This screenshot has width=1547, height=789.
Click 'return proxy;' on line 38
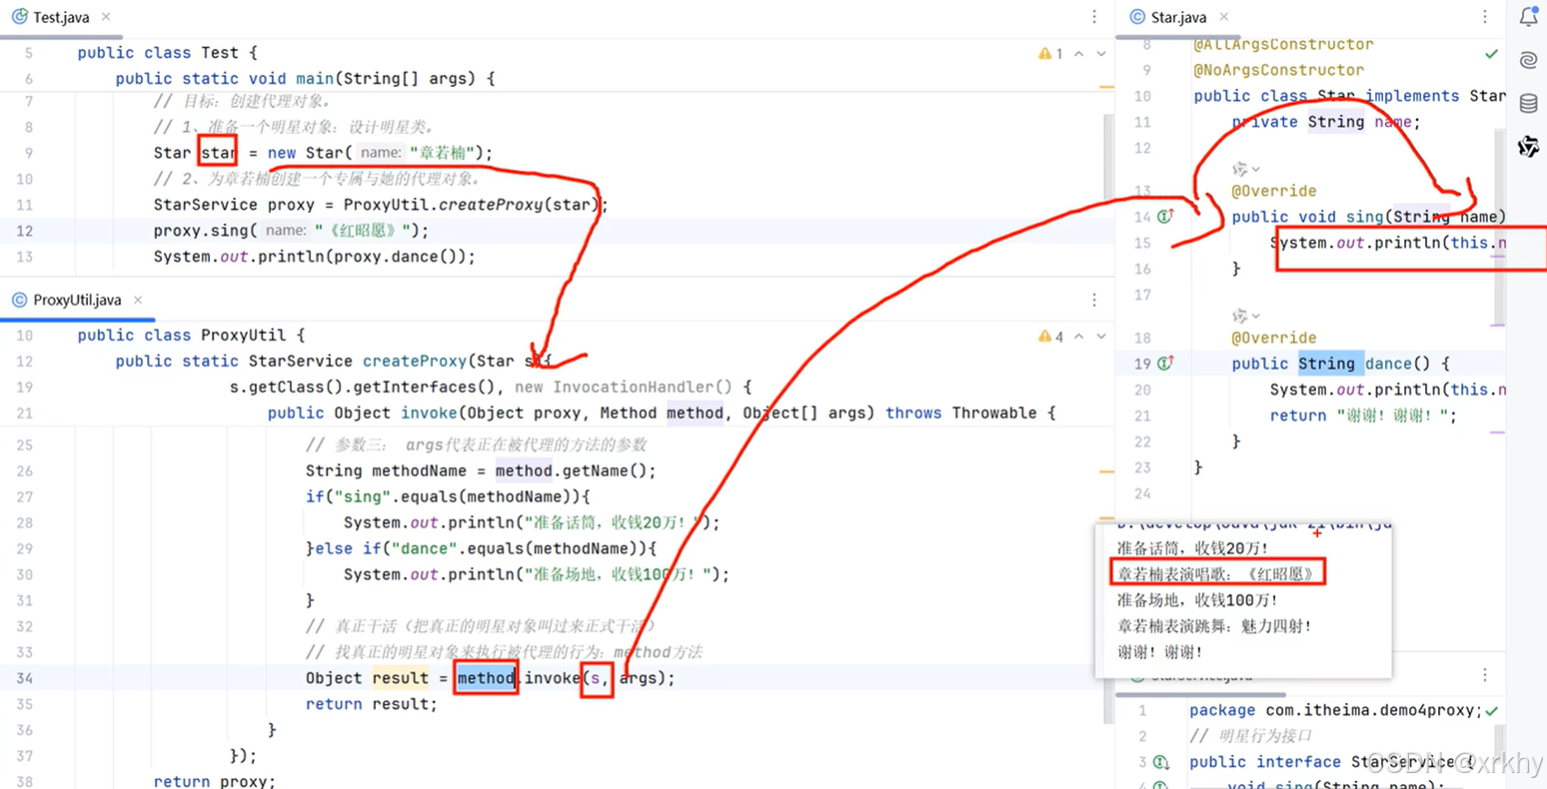[214, 781]
